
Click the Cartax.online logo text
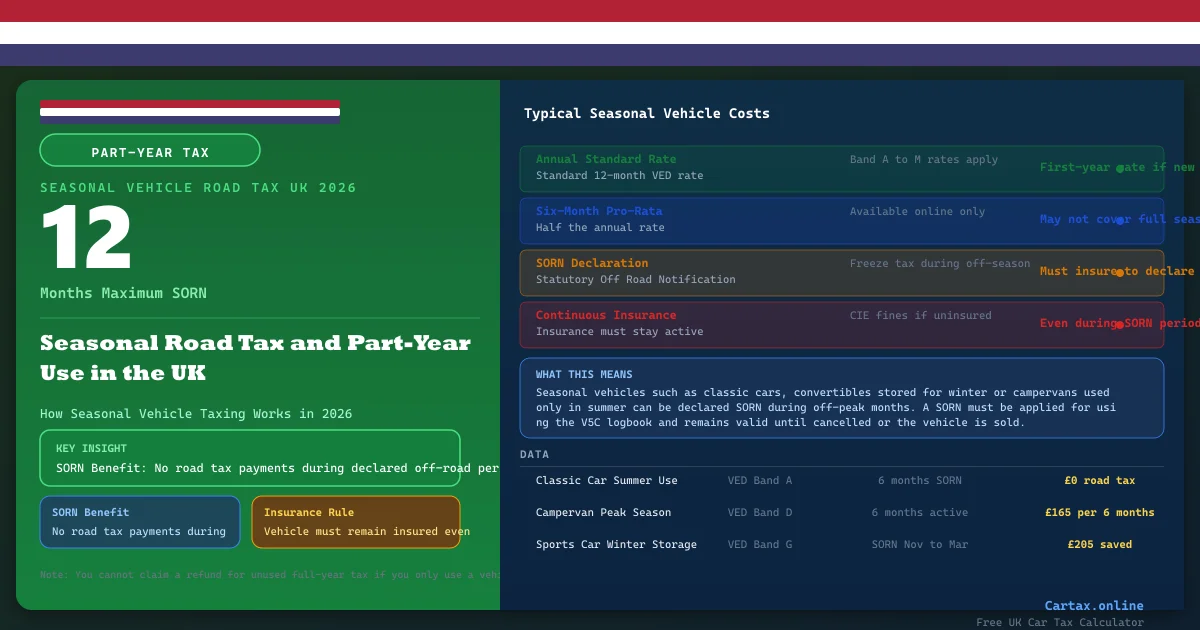1094,605
